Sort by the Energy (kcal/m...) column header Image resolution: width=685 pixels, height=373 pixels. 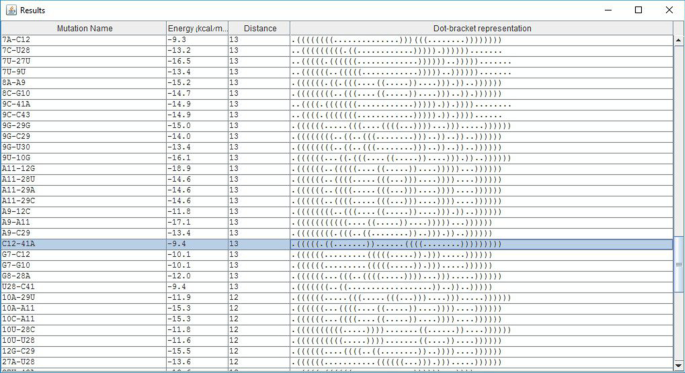click(197, 28)
